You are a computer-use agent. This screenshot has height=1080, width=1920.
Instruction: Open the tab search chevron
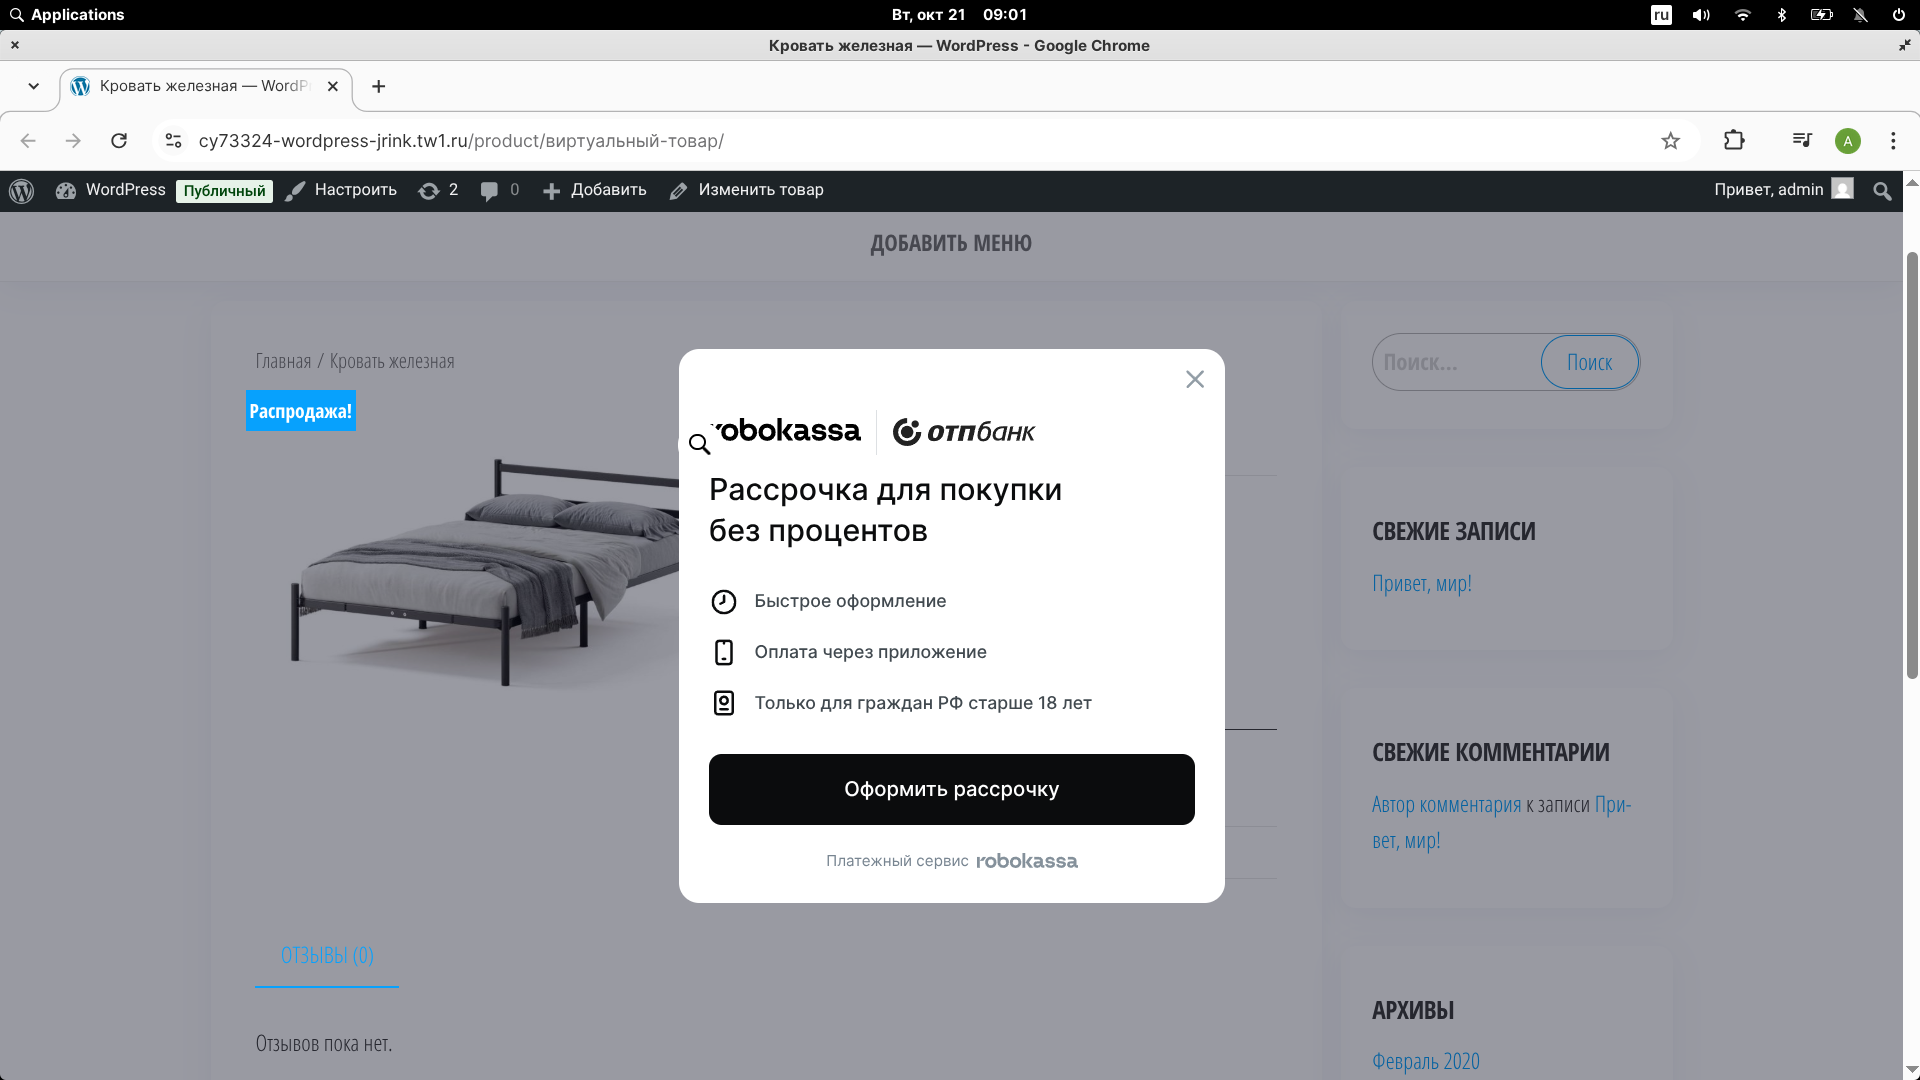[x=34, y=87]
